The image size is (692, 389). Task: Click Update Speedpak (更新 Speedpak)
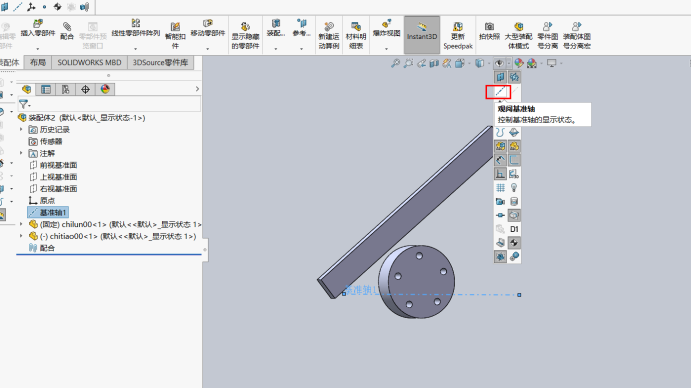pos(458,35)
